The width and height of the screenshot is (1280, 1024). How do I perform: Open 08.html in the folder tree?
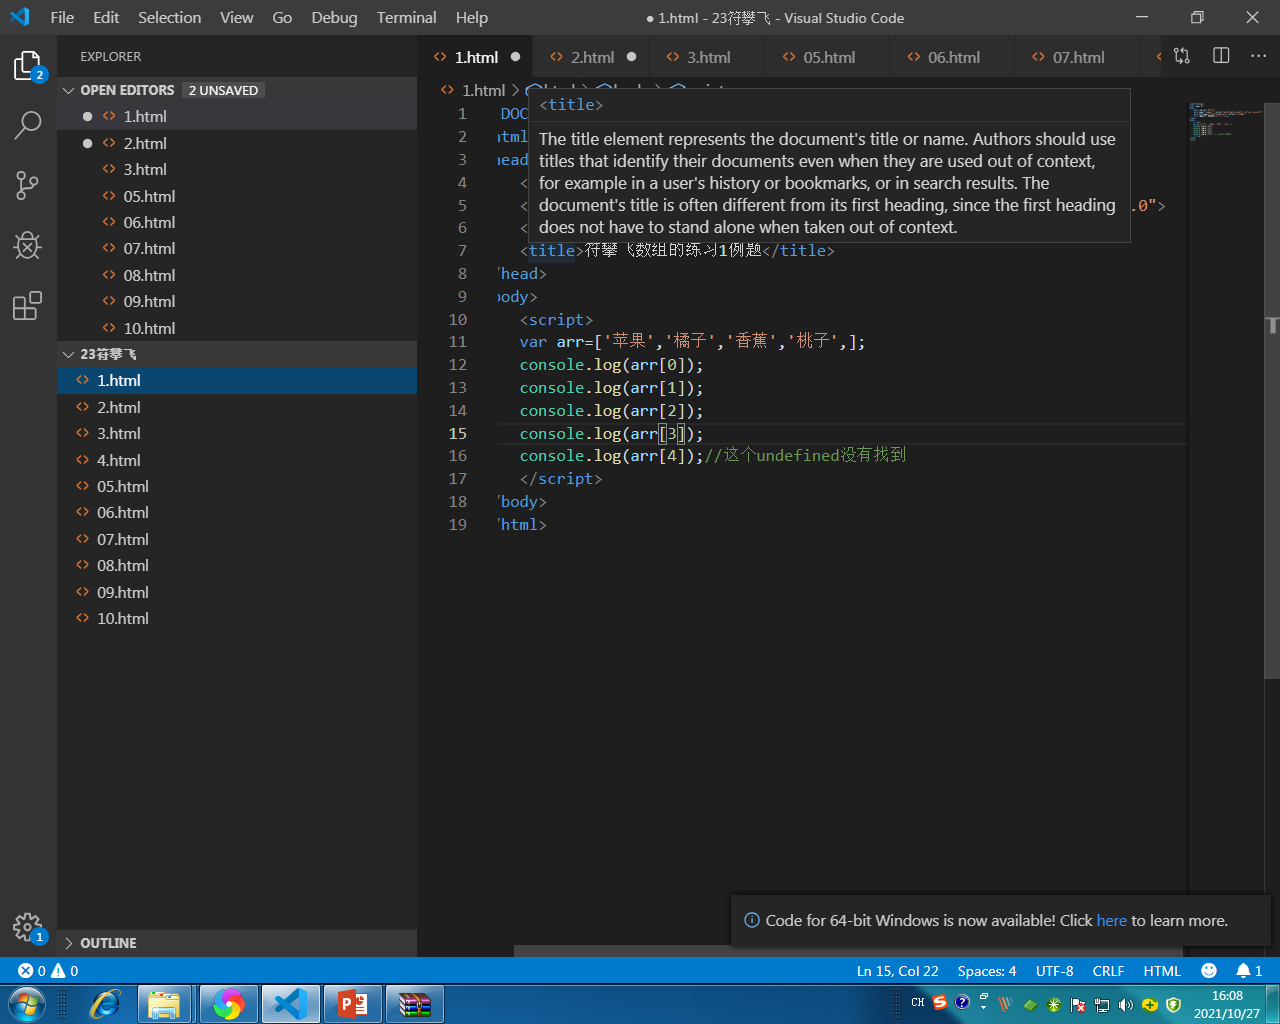click(x=237, y=565)
